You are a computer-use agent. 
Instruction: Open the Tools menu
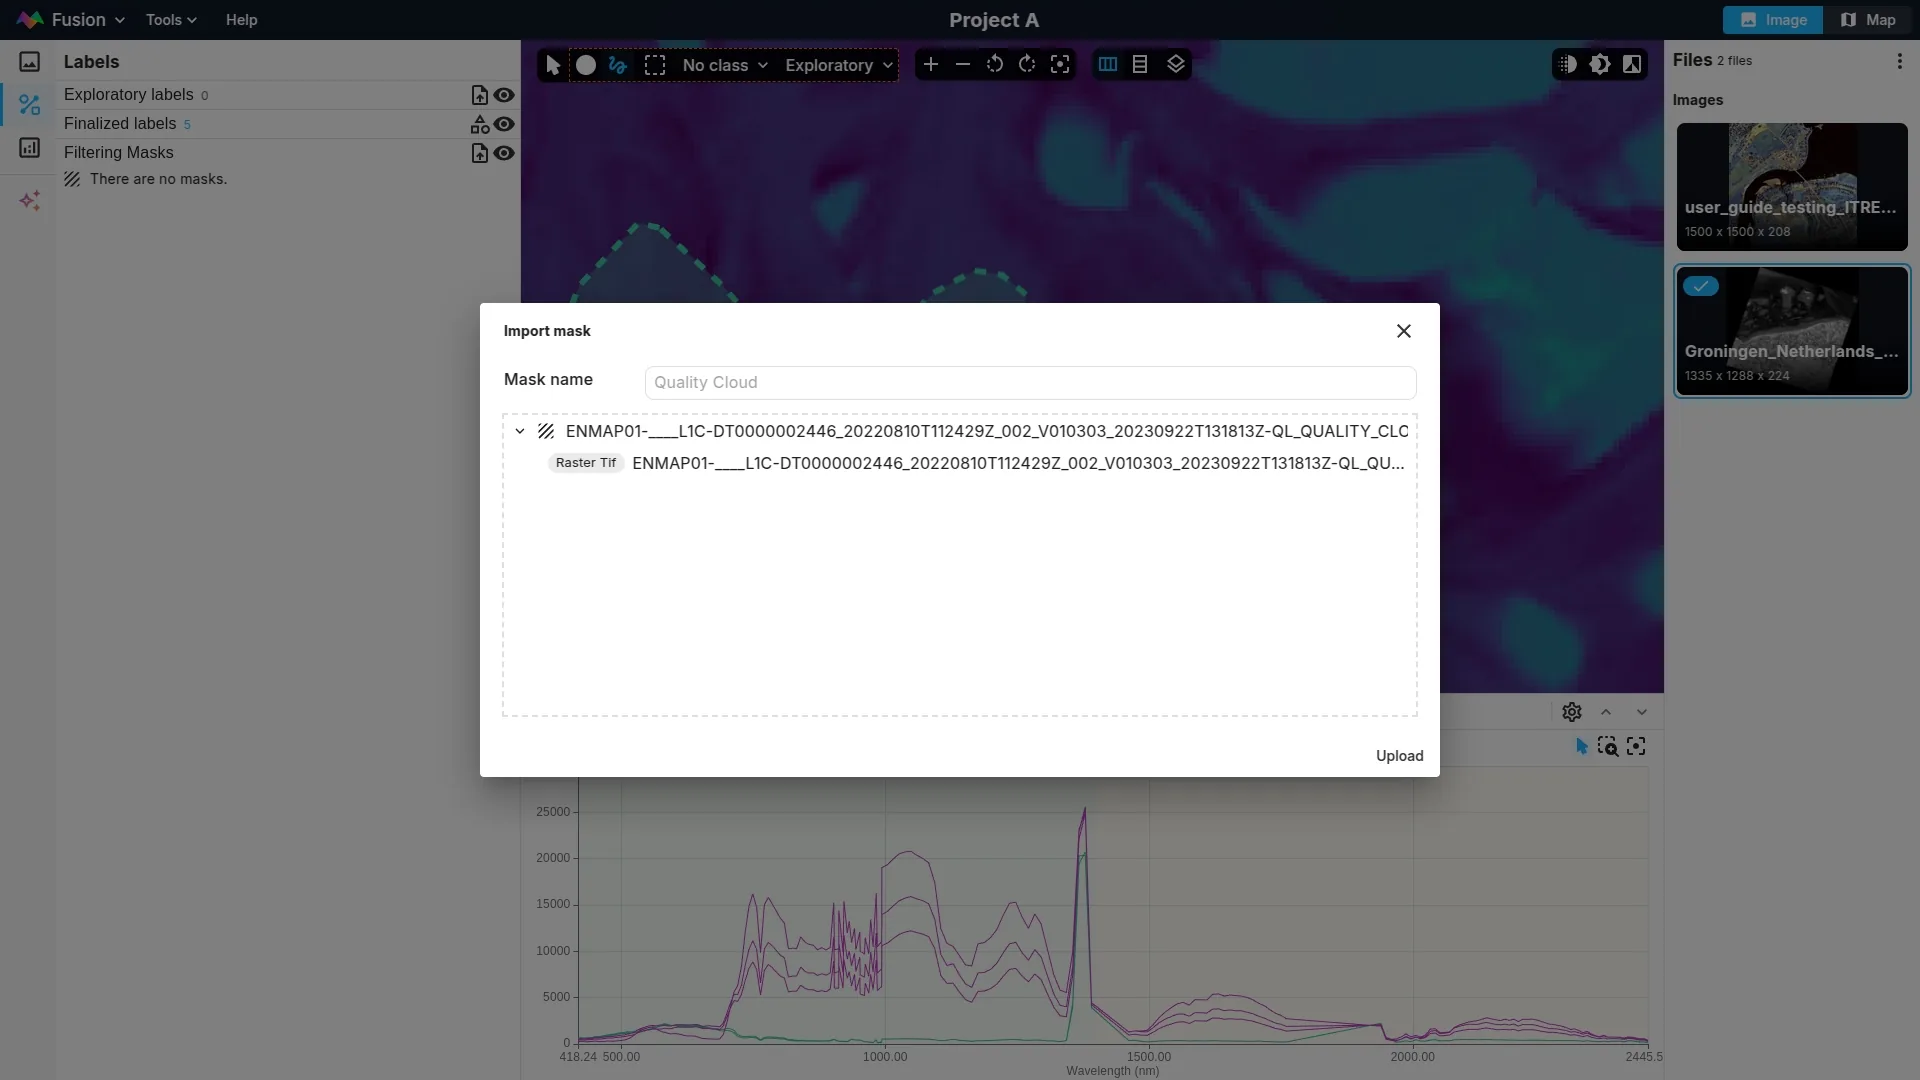coord(170,20)
